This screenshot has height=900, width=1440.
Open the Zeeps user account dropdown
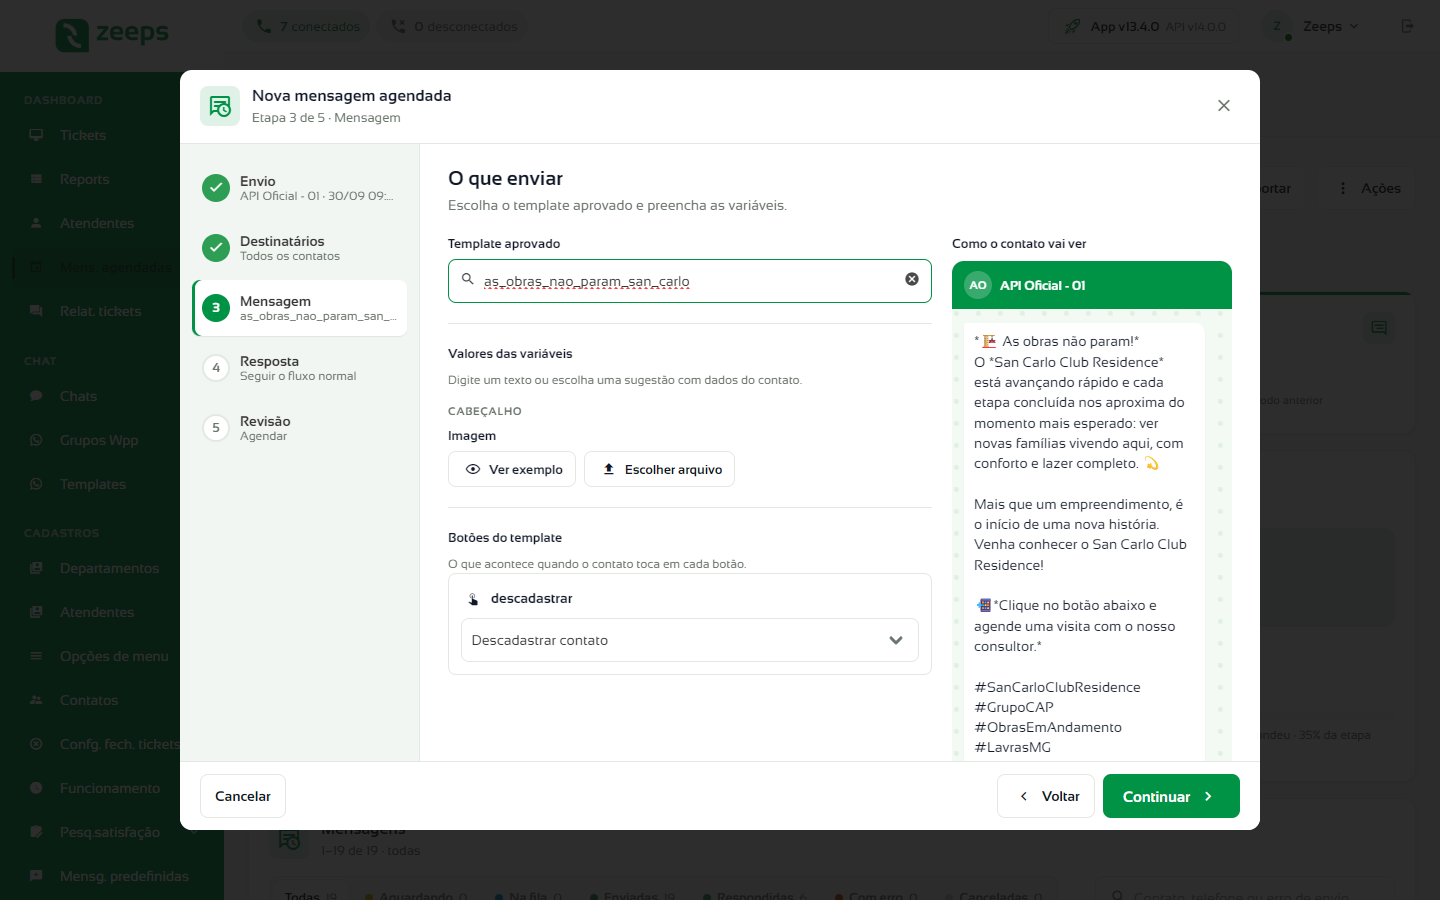pos(1313,27)
